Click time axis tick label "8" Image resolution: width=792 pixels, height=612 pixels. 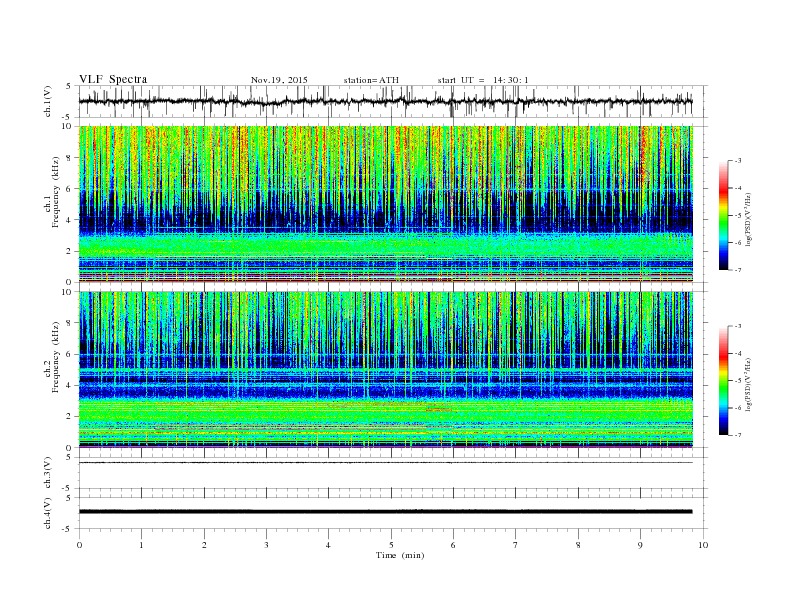[x=578, y=545]
